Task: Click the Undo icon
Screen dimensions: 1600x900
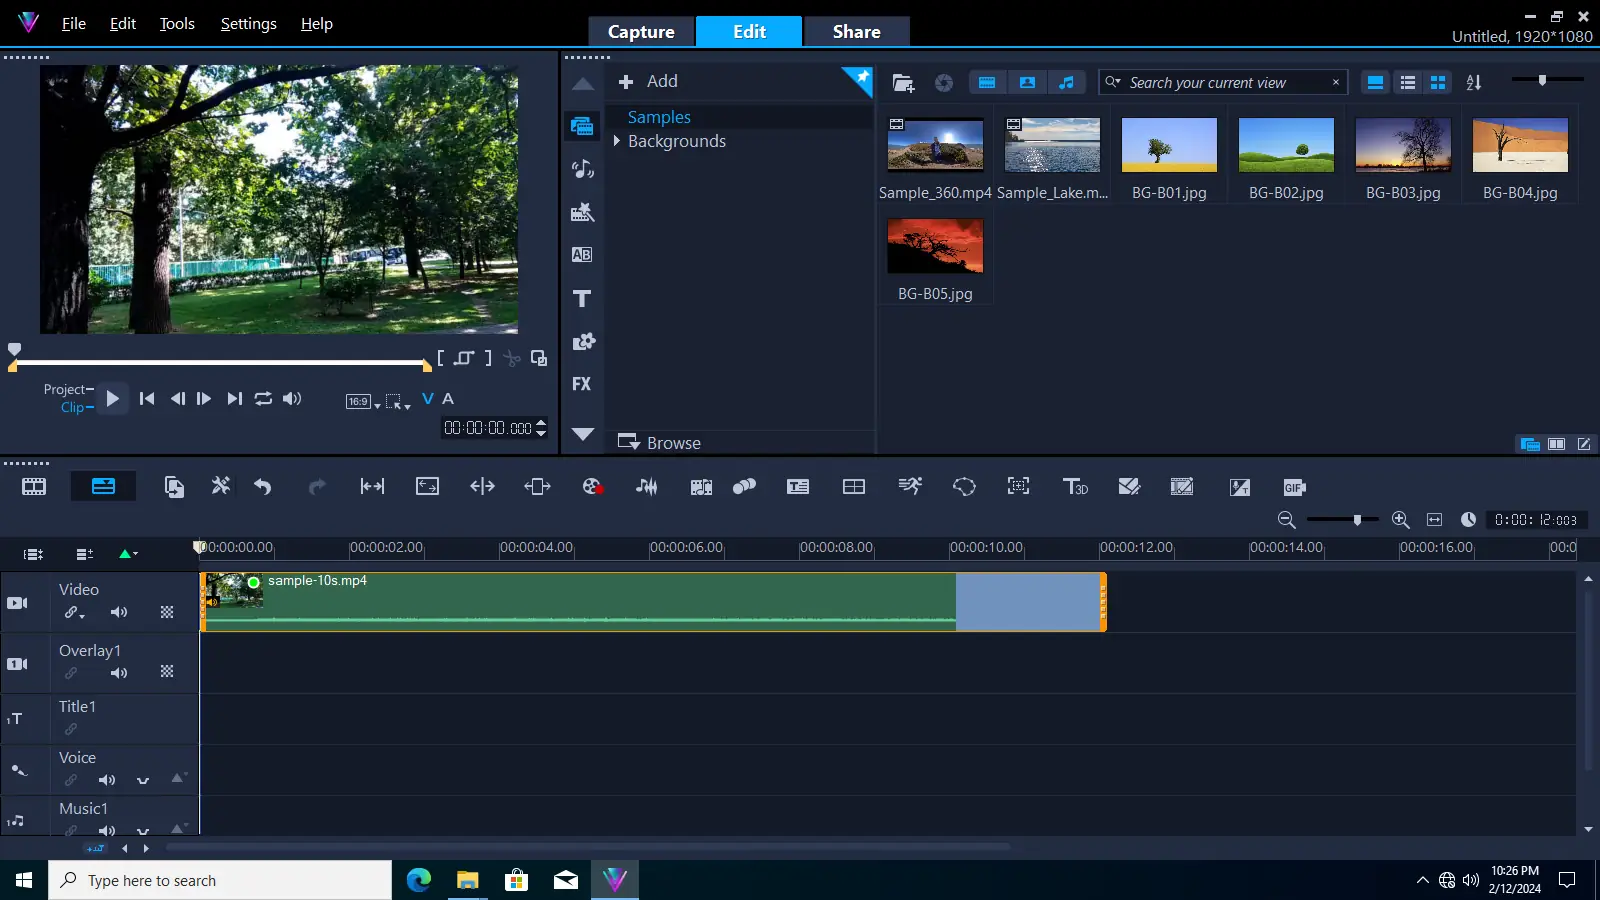Action: (263, 486)
